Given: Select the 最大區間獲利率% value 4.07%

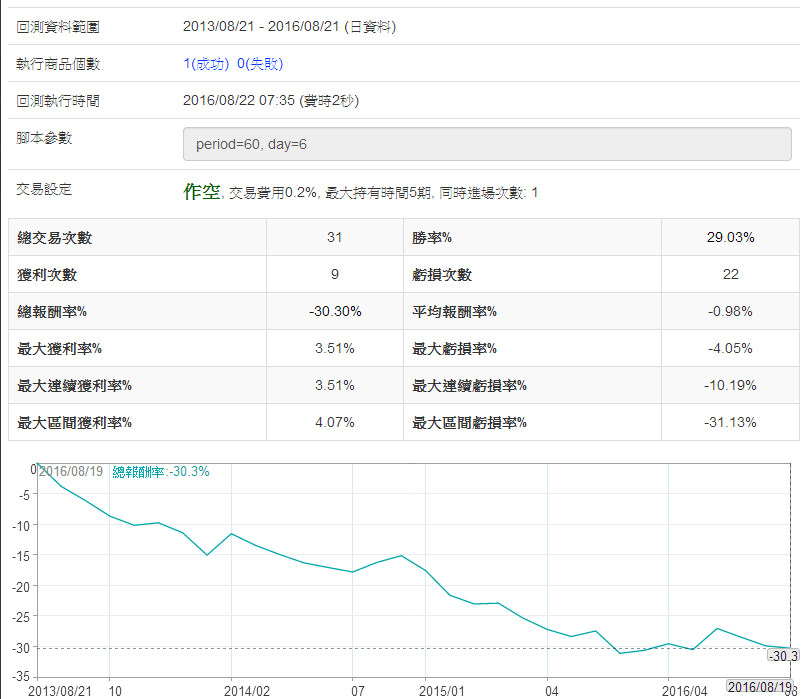Looking at the screenshot, I should [x=334, y=422].
